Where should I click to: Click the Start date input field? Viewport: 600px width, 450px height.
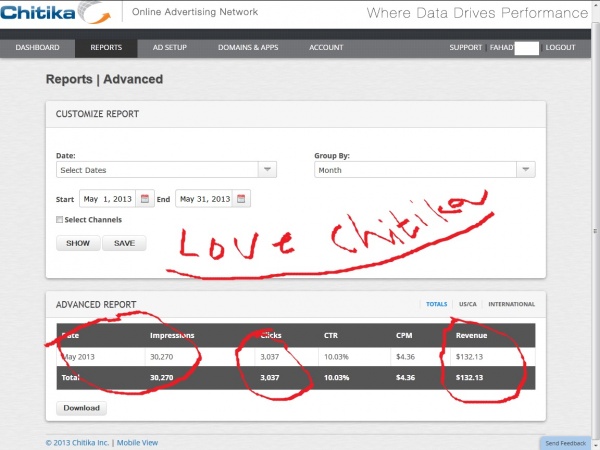tap(108, 199)
